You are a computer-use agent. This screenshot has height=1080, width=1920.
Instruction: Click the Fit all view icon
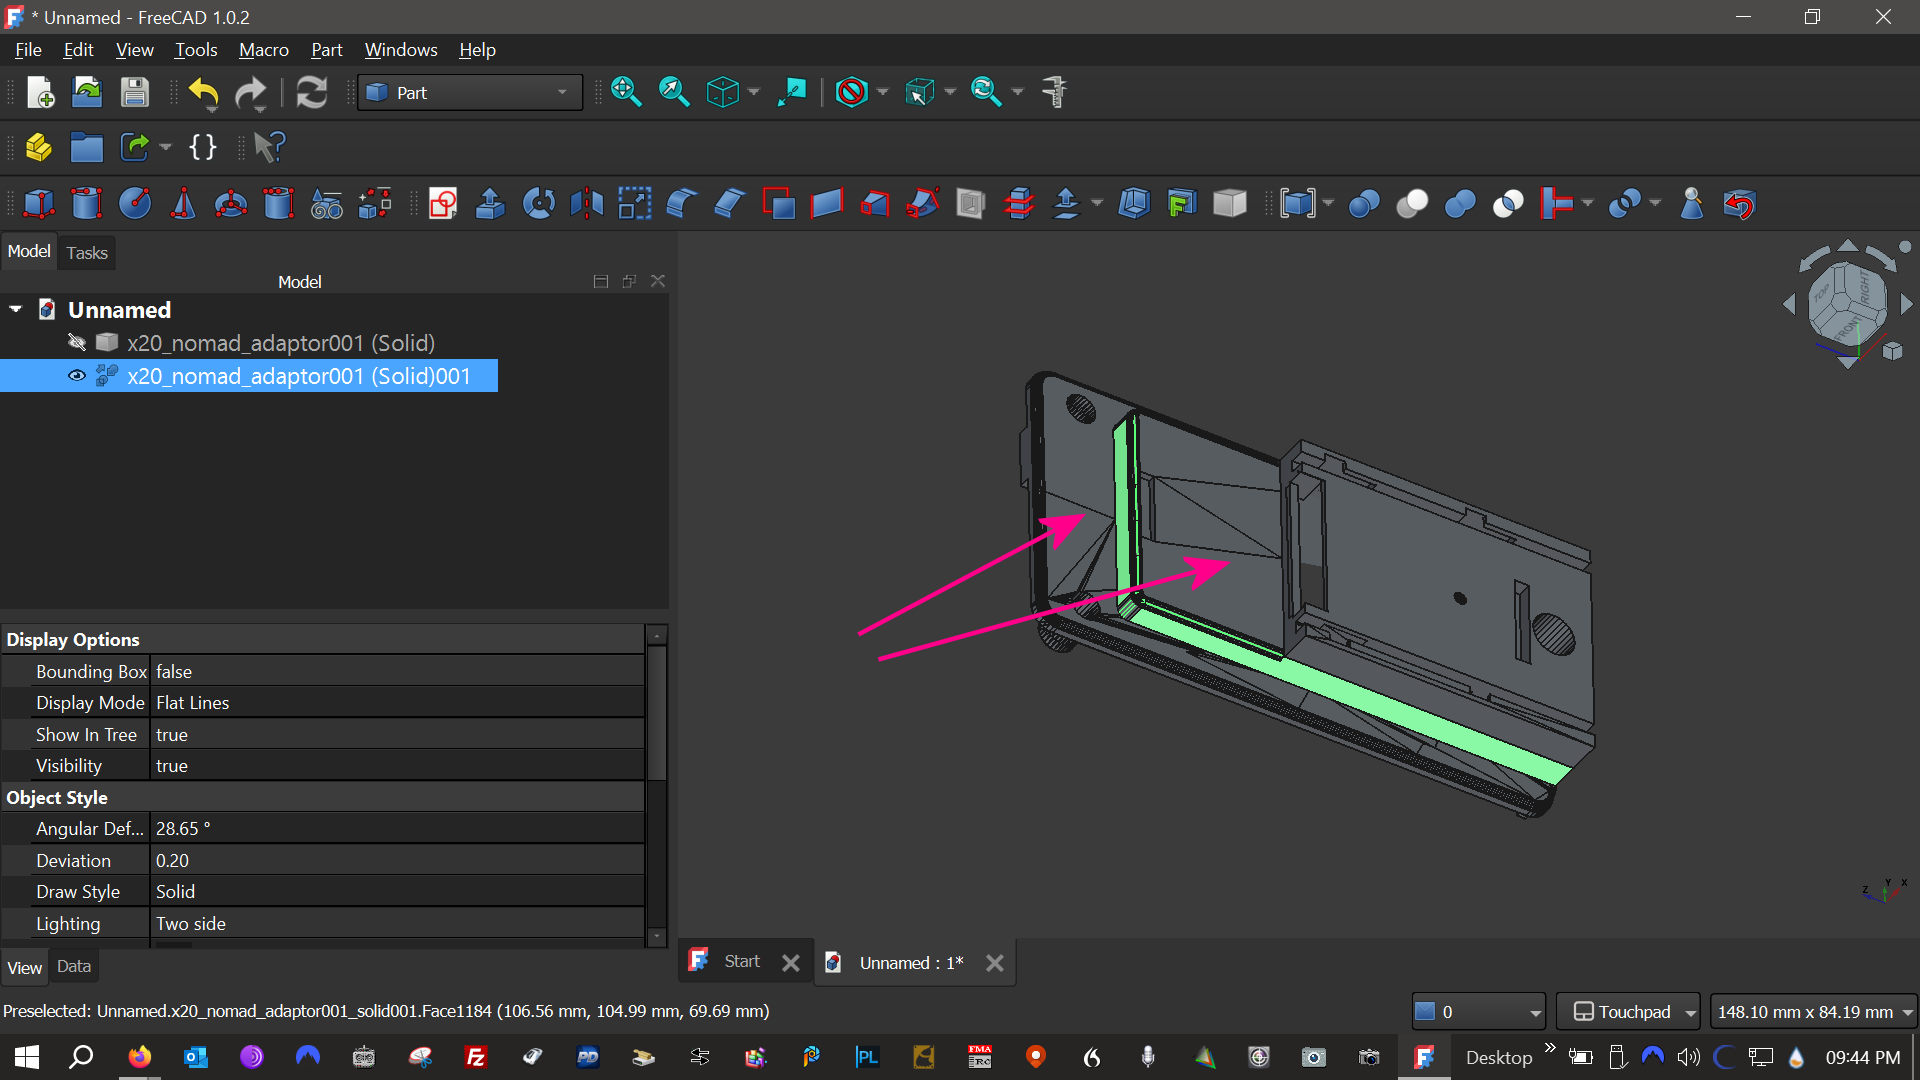click(x=626, y=92)
